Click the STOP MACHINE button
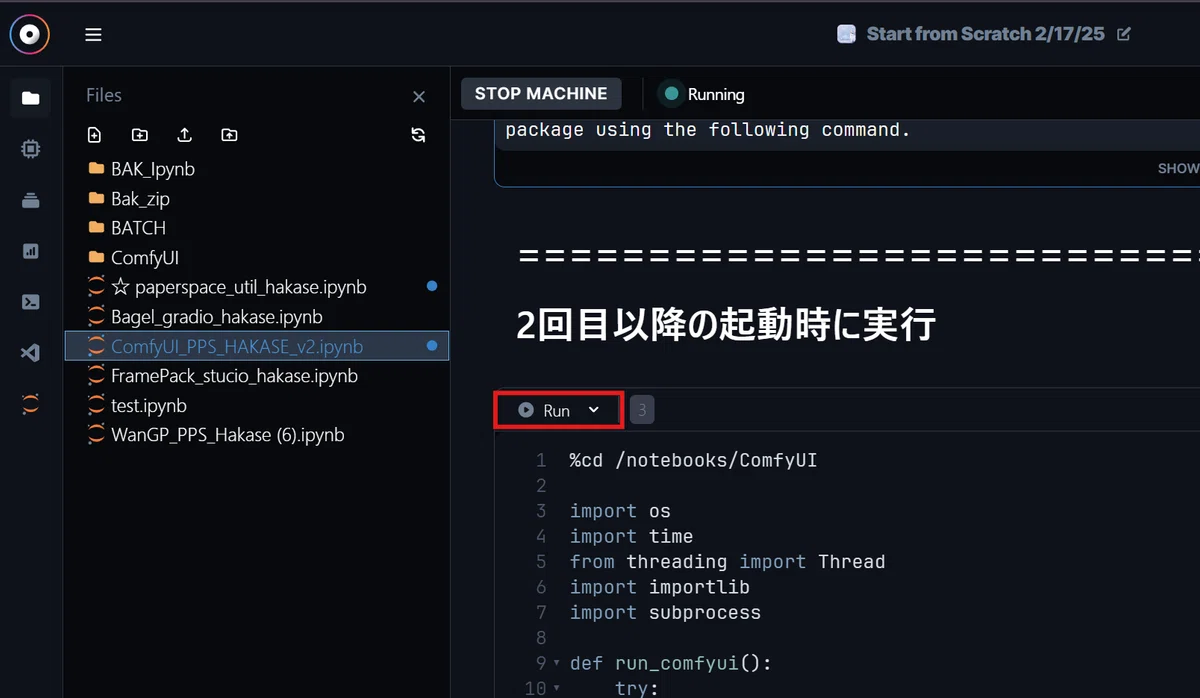 pos(541,94)
